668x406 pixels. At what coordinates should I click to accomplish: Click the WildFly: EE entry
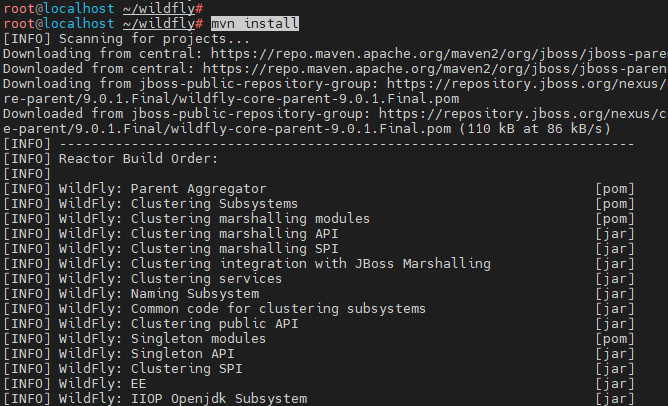102,384
